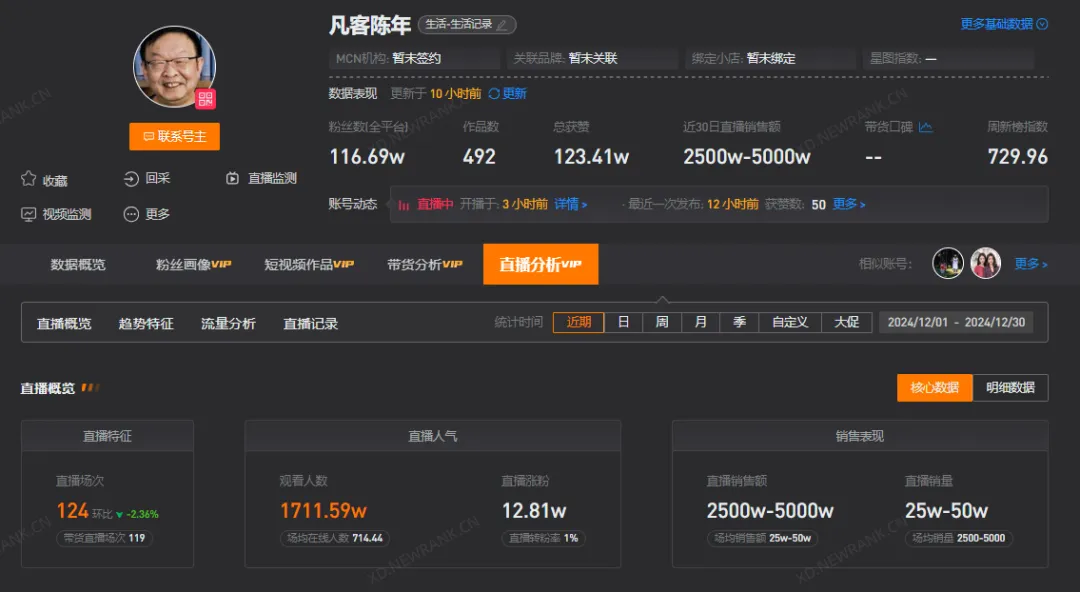Switch statistics period to 日 (daily)
Image resolution: width=1080 pixels, height=592 pixels.
coord(623,322)
